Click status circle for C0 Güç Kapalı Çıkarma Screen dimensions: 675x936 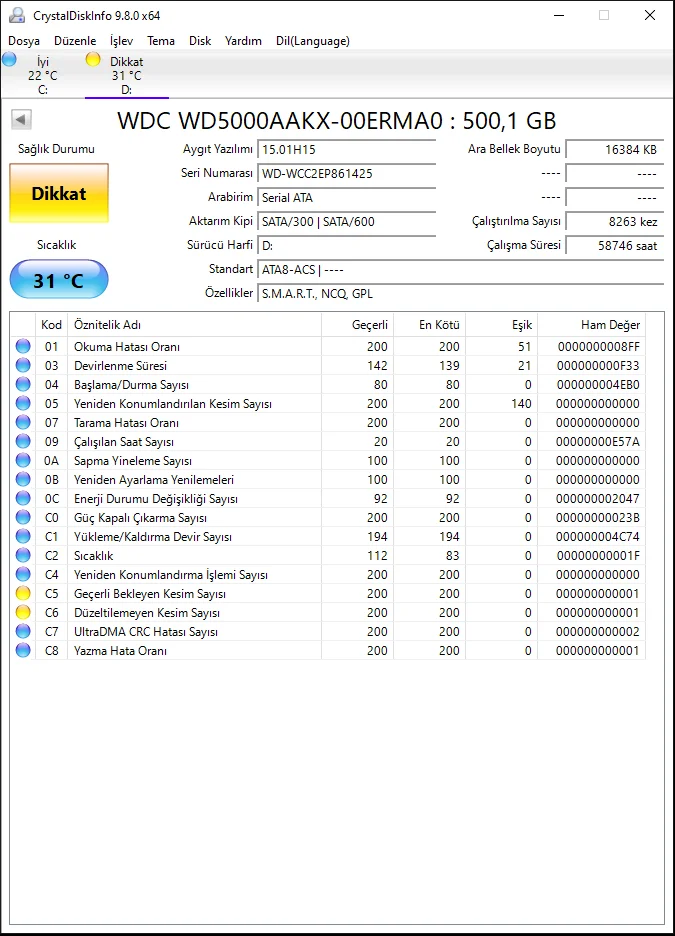pyautogui.click(x=23, y=518)
